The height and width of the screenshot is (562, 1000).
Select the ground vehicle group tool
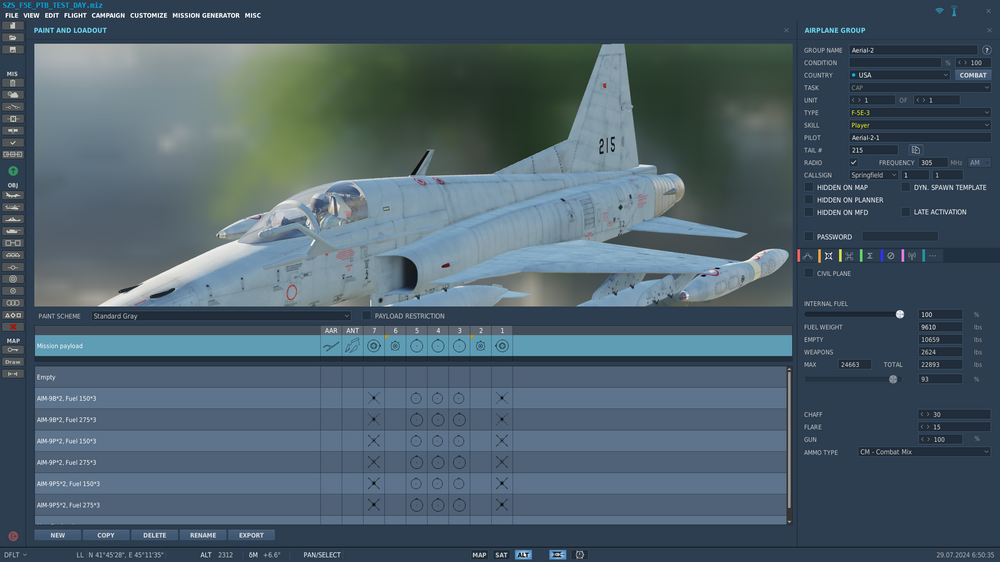[x=13, y=231]
